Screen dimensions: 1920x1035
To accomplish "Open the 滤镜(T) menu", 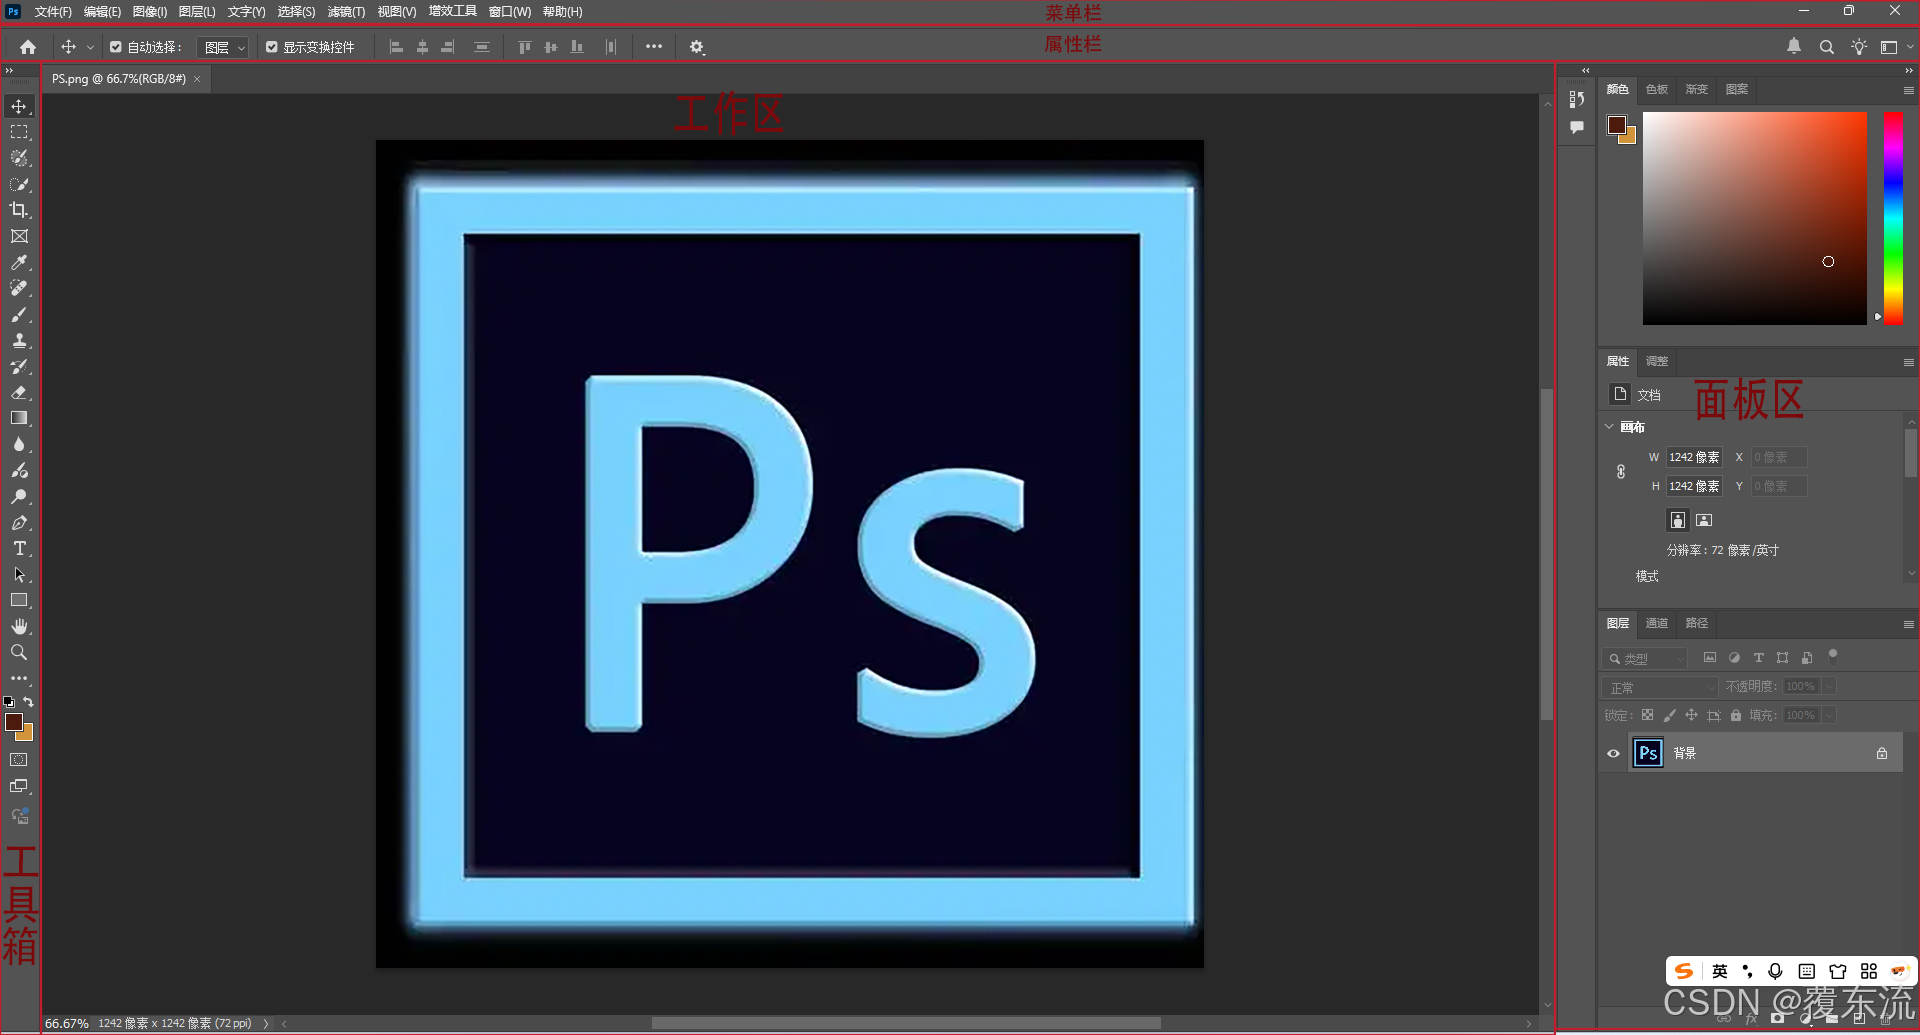I will point(346,12).
